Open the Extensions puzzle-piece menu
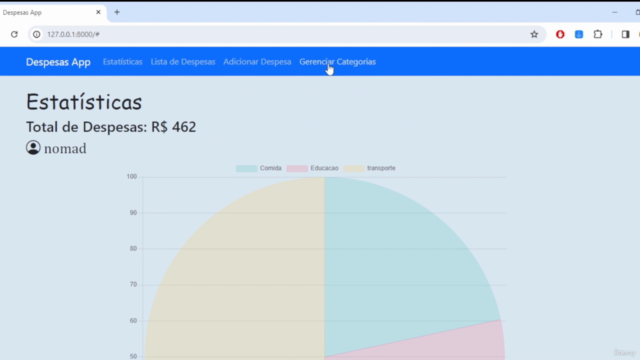The width and height of the screenshot is (640, 360). 598,34
